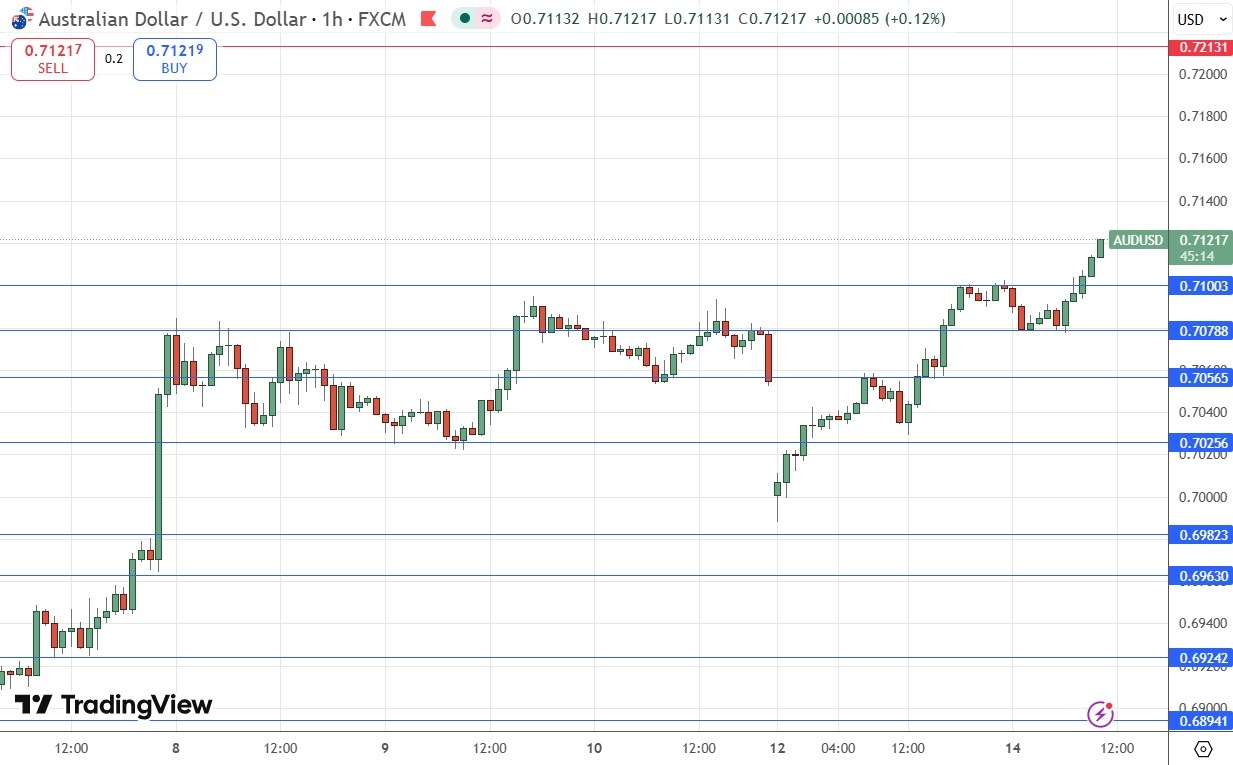The height and width of the screenshot is (765, 1233).
Task: Click the 0.2 spread value
Action: pyautogui.click(x=114, y=59)
